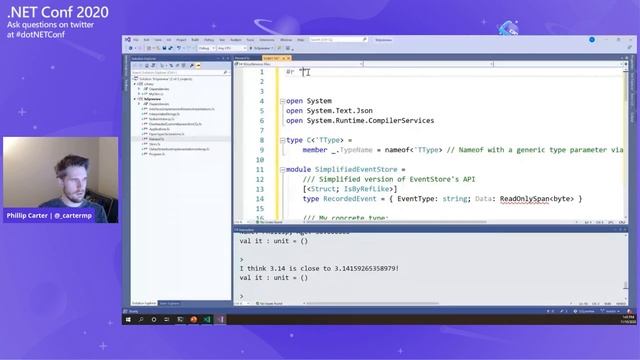Open the Any CPU platform dropdown
The image size is (640, 360).
(231, 48)
